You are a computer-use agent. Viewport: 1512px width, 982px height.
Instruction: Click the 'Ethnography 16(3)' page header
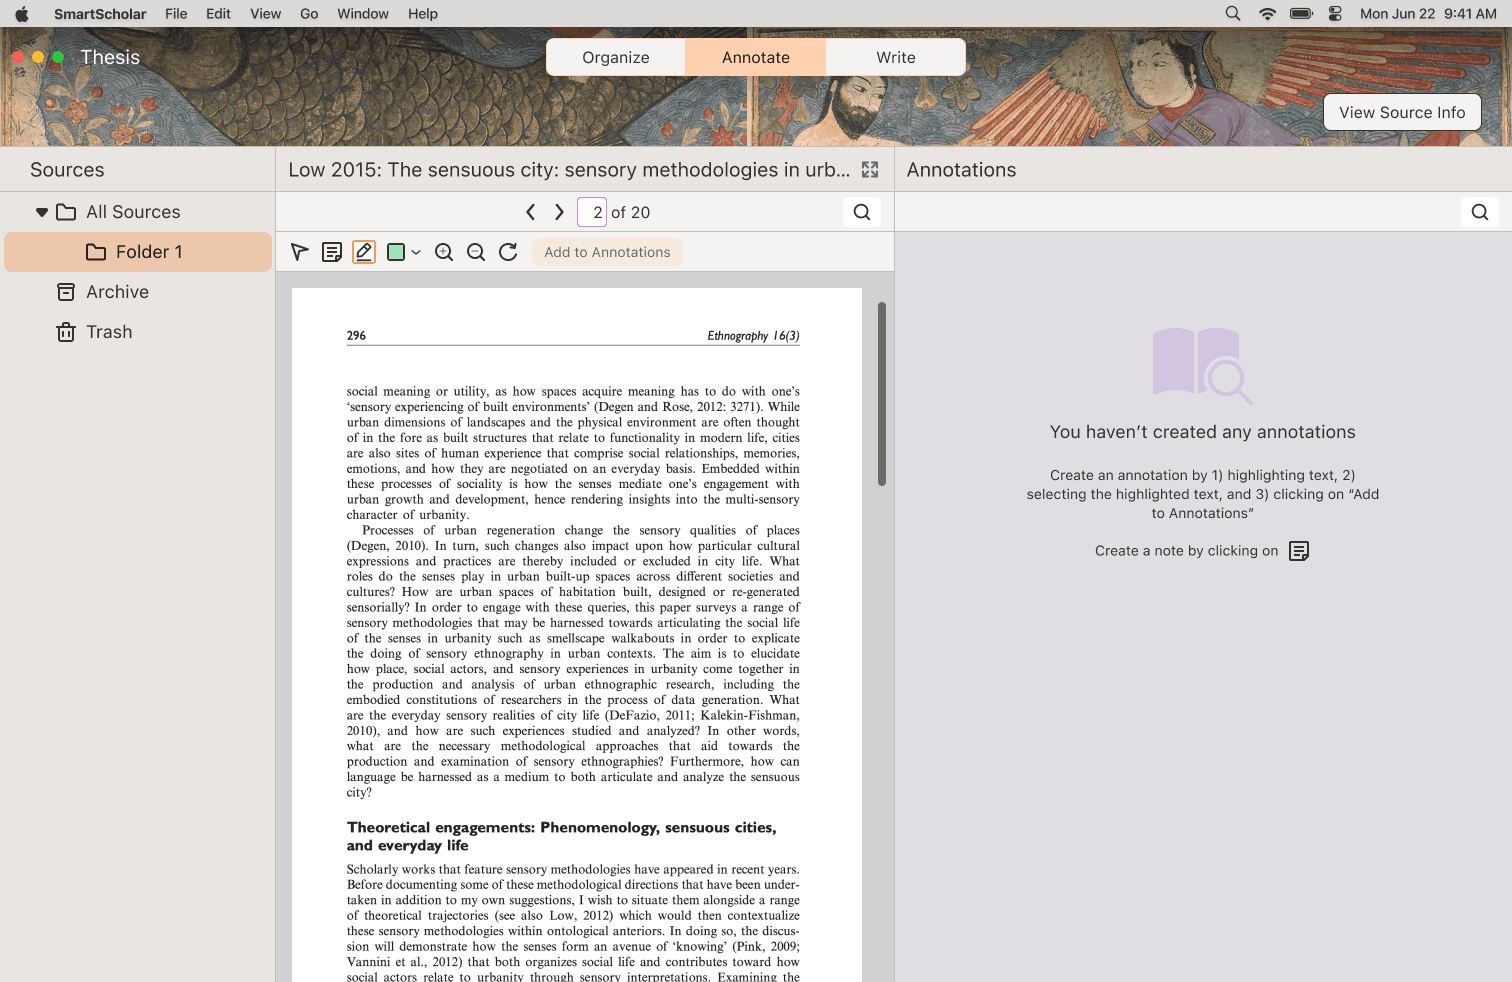[x=753, y=336]
